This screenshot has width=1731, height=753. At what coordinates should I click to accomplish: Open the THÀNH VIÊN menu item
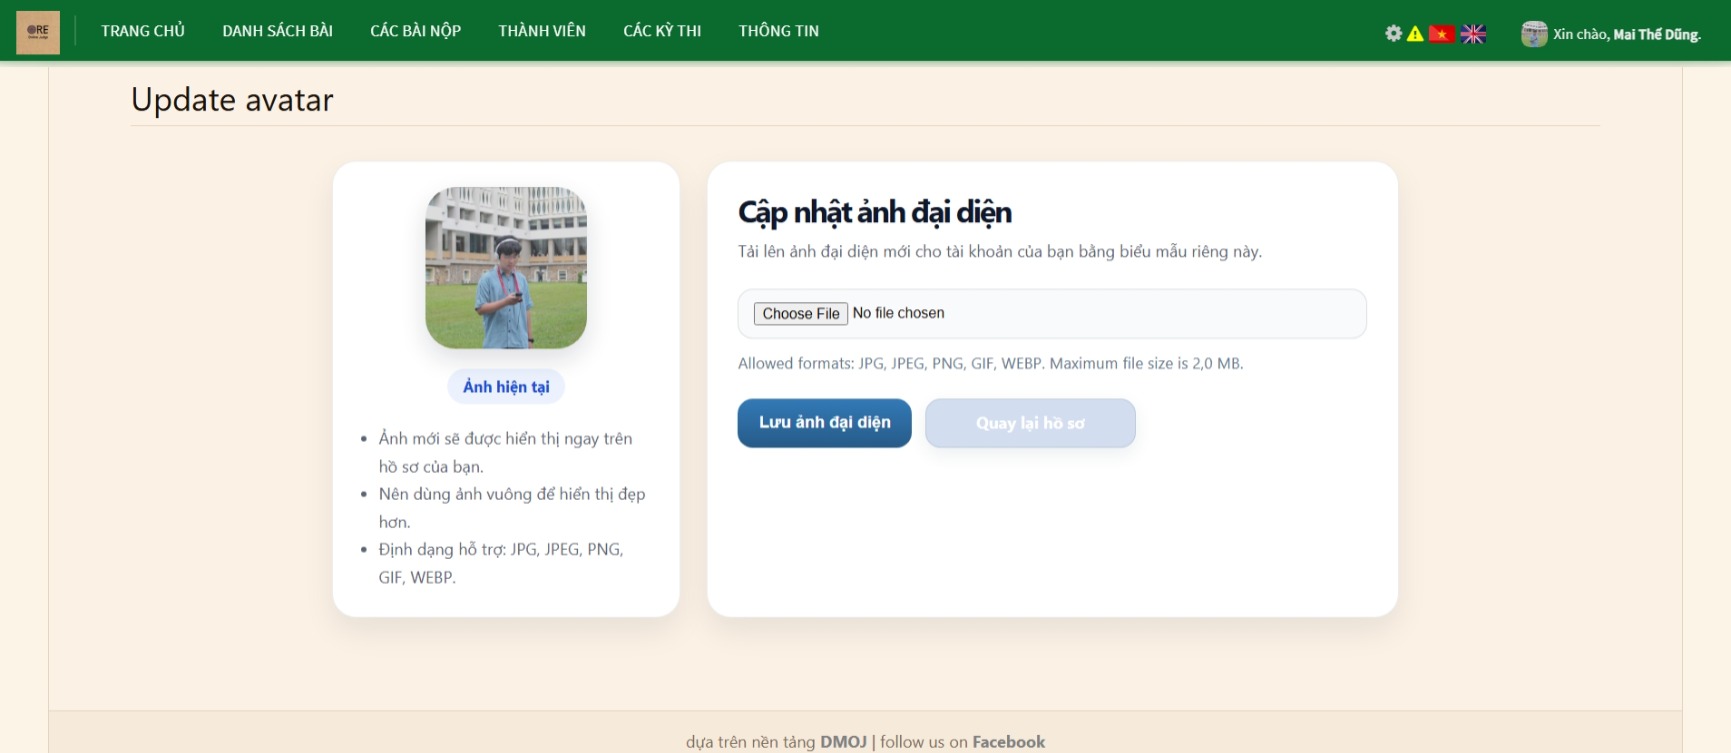click(x=542, y=31)
